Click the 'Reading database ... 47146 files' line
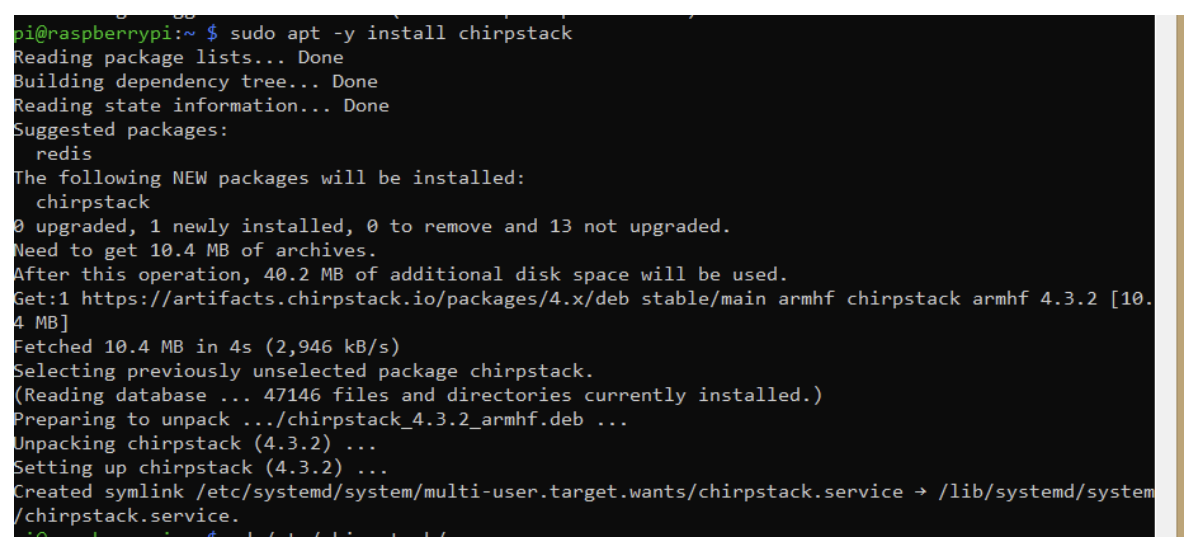The height and width of the screenshot is (550, 1192). click(418, 396)
